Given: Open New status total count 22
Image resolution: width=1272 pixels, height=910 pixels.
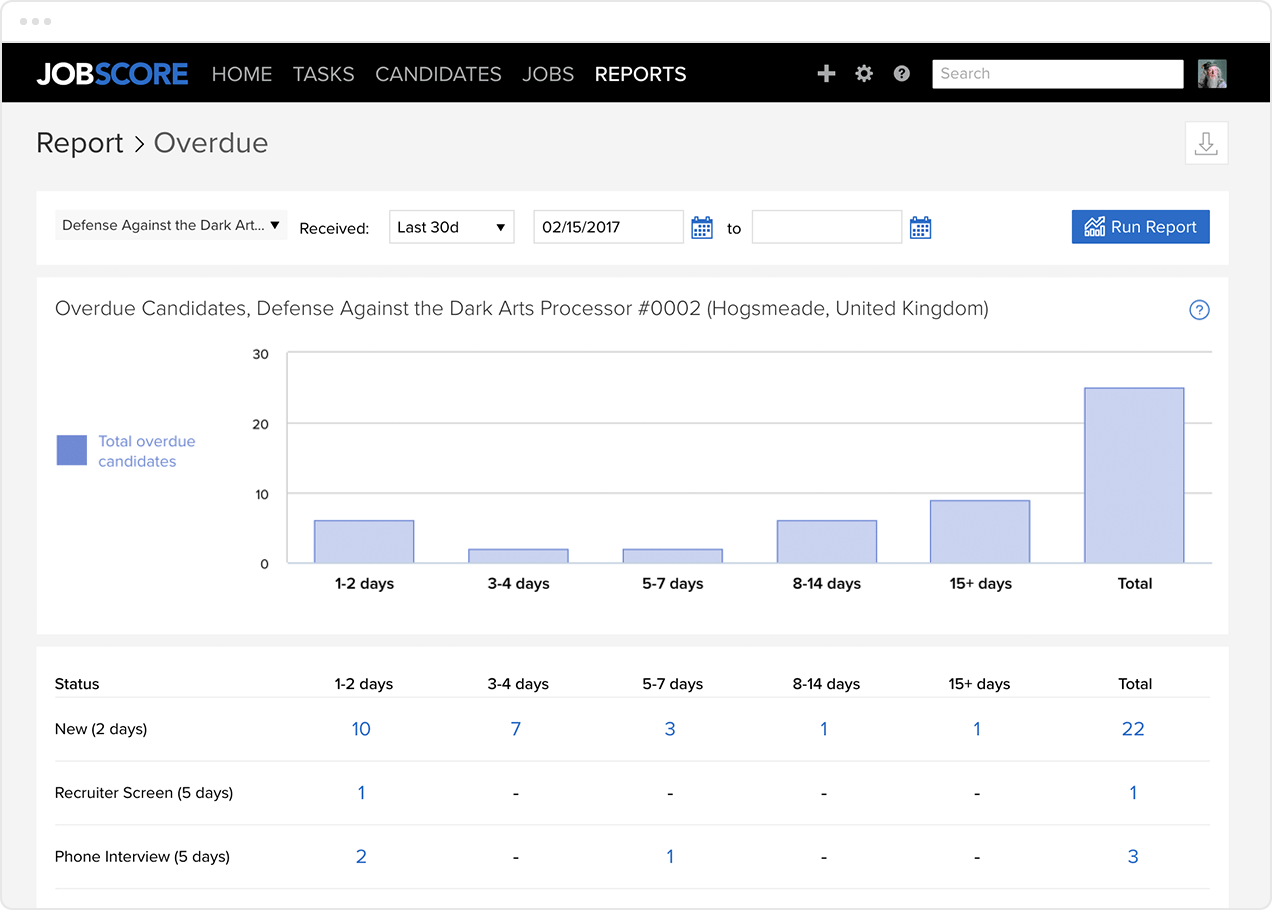Looking at the screenshot, I should [x=1133, y=729].
